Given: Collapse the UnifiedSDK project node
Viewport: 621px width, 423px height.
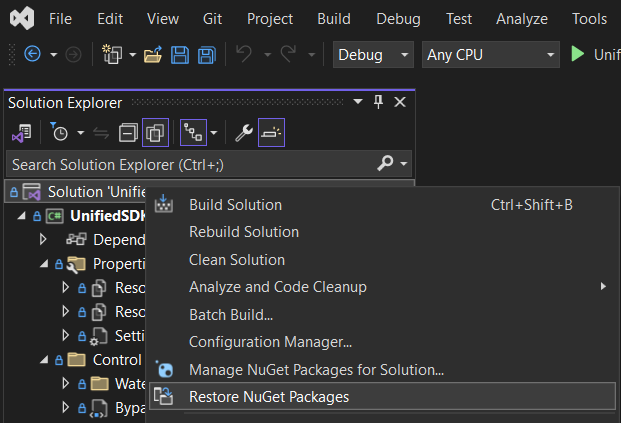Looking at the screenshot, I should [x=21, y=216].
